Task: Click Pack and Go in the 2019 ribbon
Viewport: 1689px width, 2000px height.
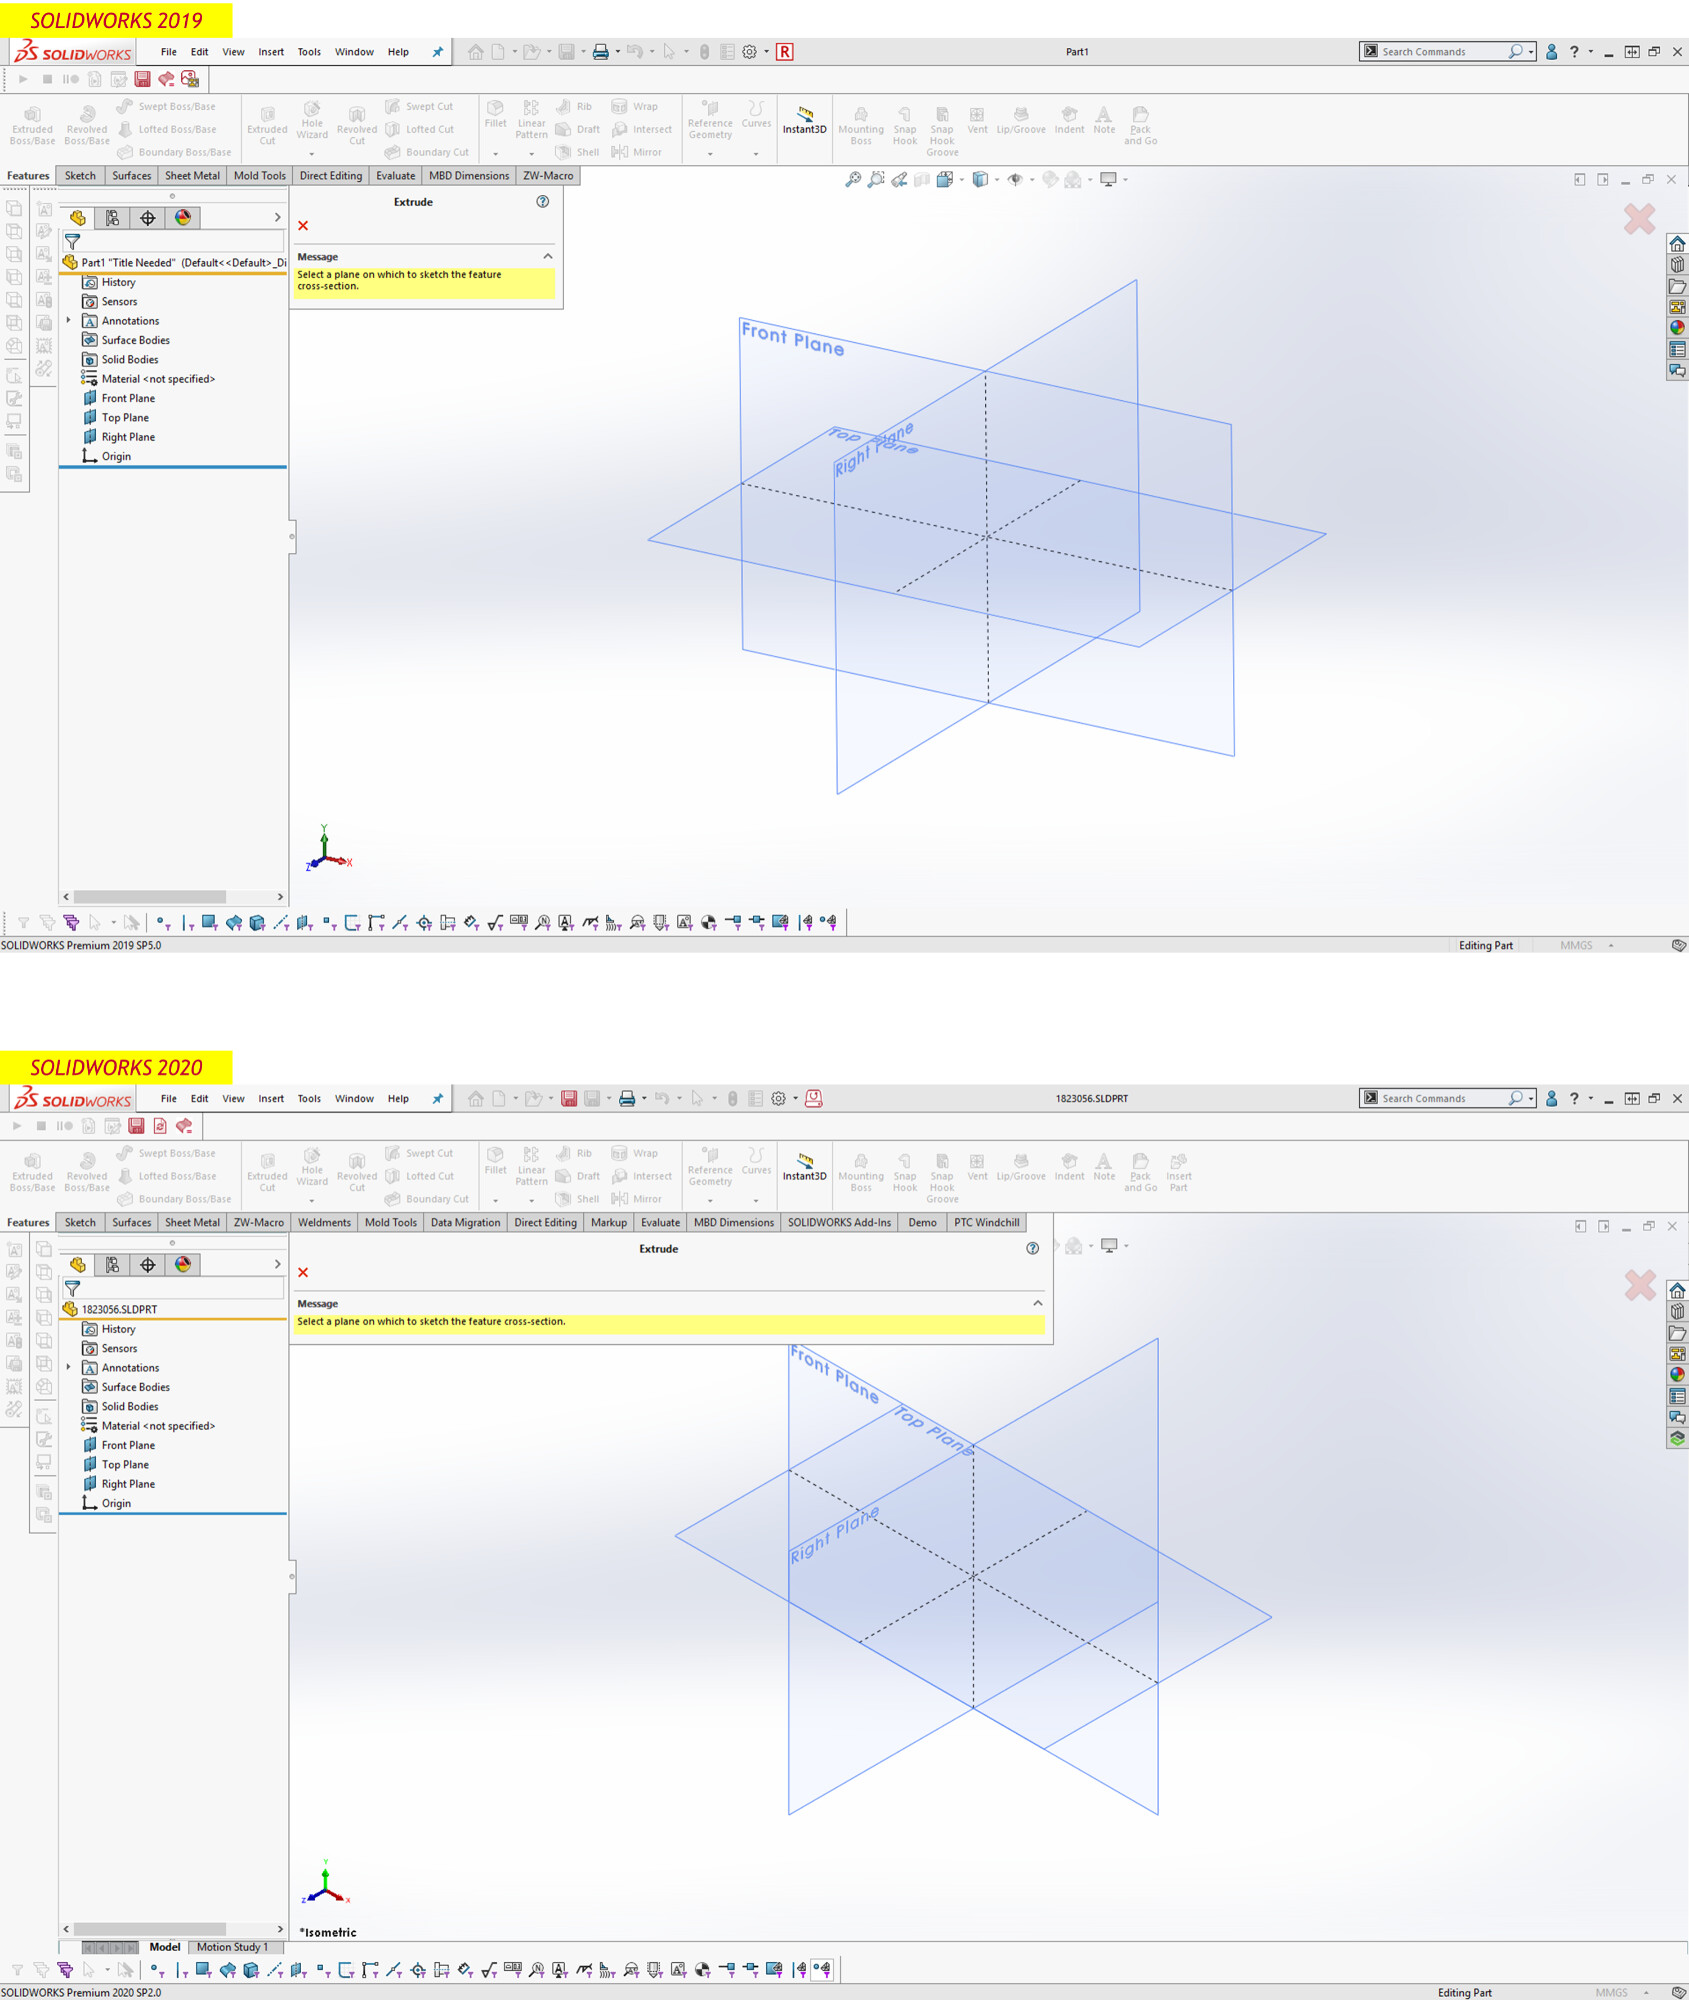Action: [x=1140, y=126]
